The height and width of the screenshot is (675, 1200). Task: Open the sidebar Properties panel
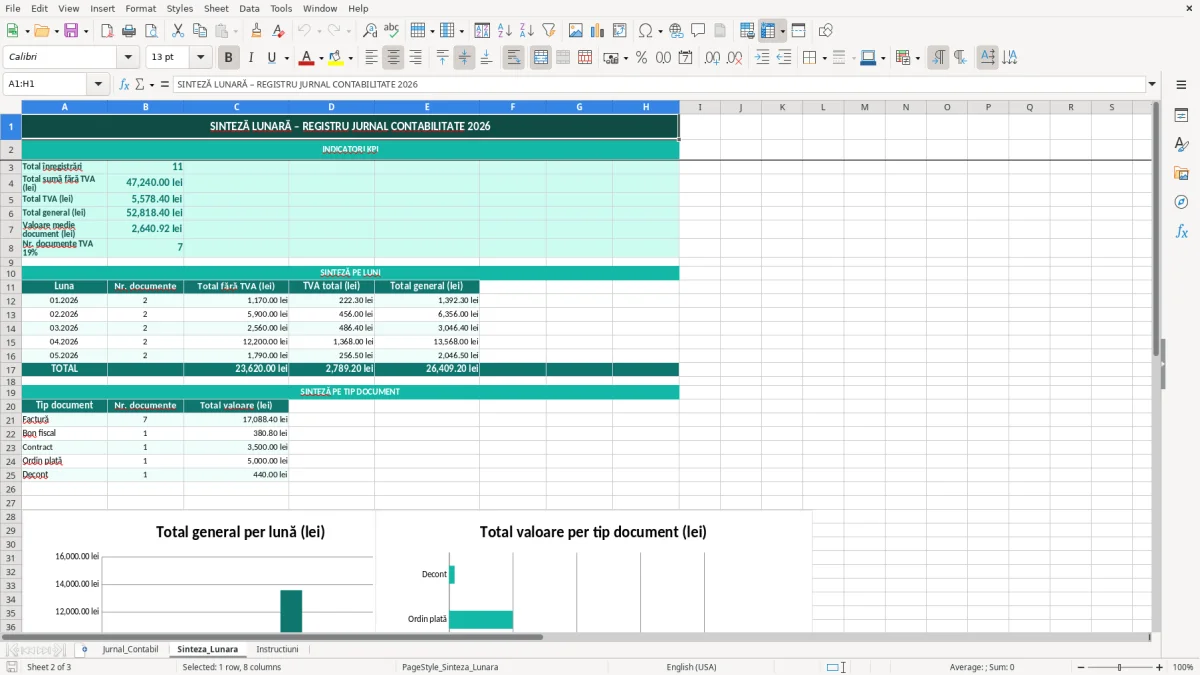tap(1181, 116)
